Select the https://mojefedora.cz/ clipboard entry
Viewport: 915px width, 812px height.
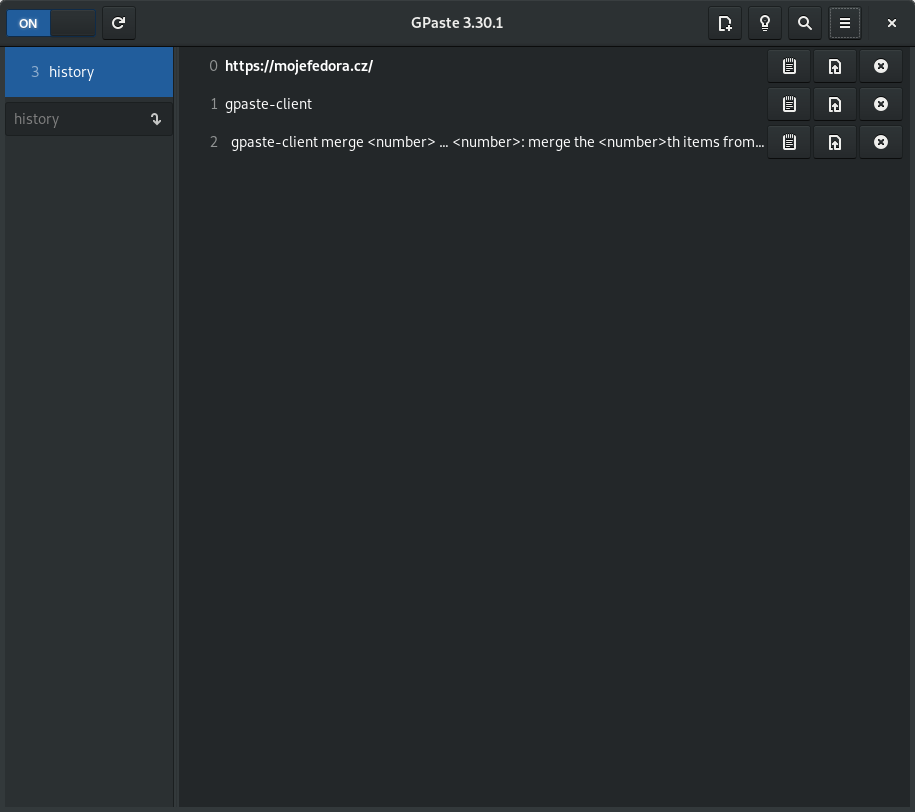click(x=299, y=66)
